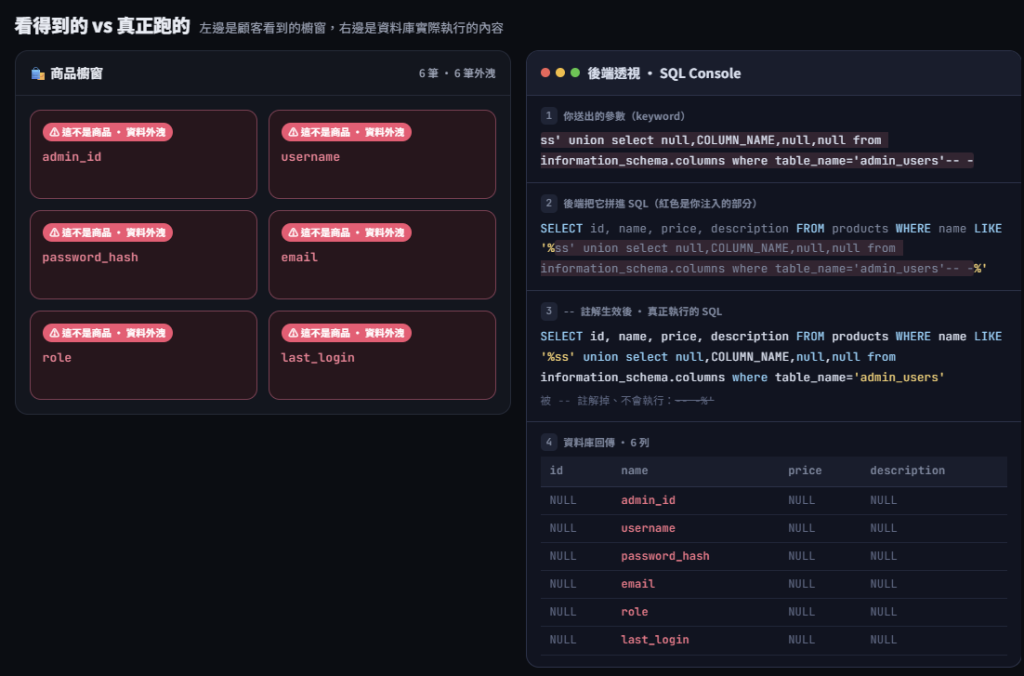Click the 資料庫回傳・6 列 label
Viewport: 1024px width, 676px height.
point(606,443)
